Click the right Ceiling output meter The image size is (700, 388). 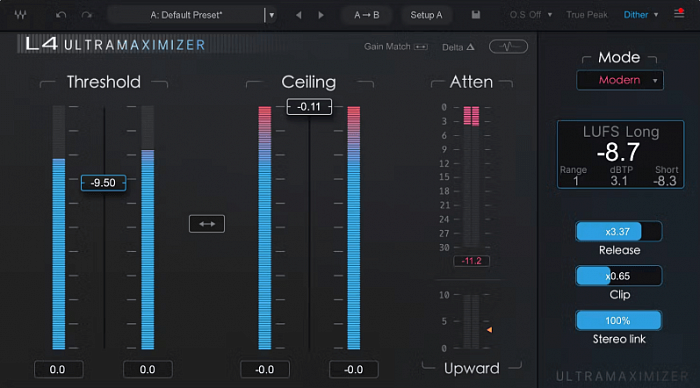(354, 228)
